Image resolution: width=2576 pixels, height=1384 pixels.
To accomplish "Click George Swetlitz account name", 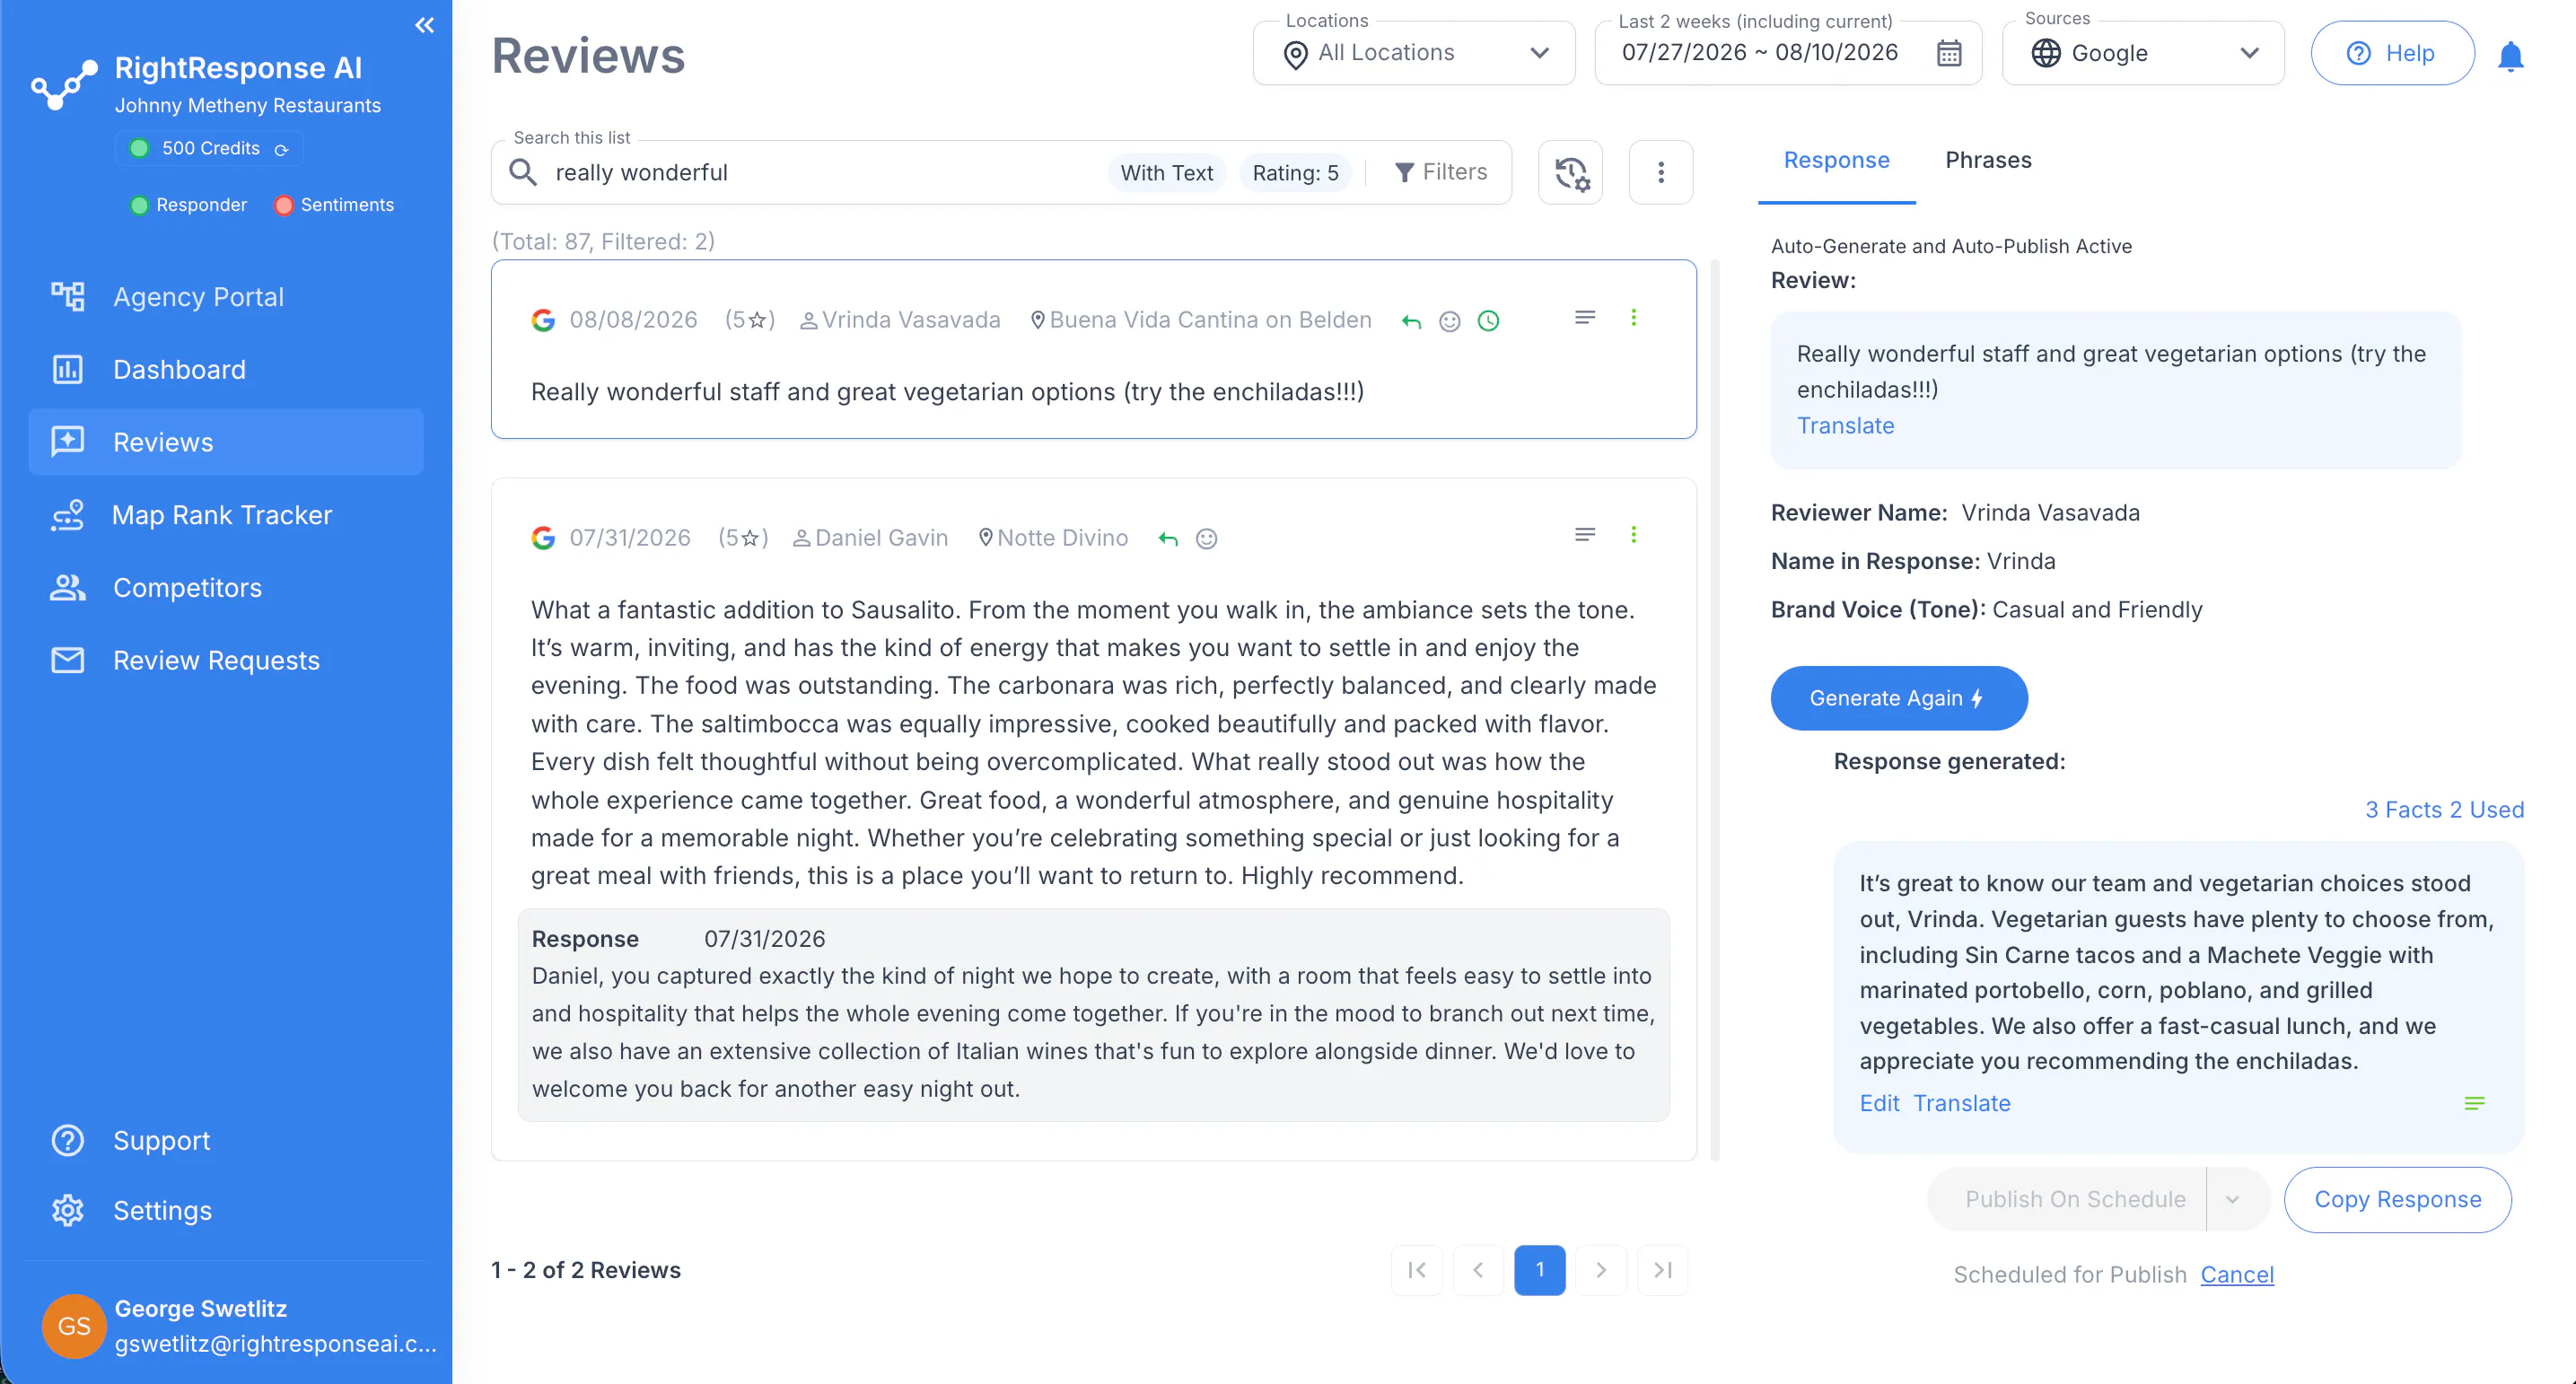I will tap(200, 1309).
